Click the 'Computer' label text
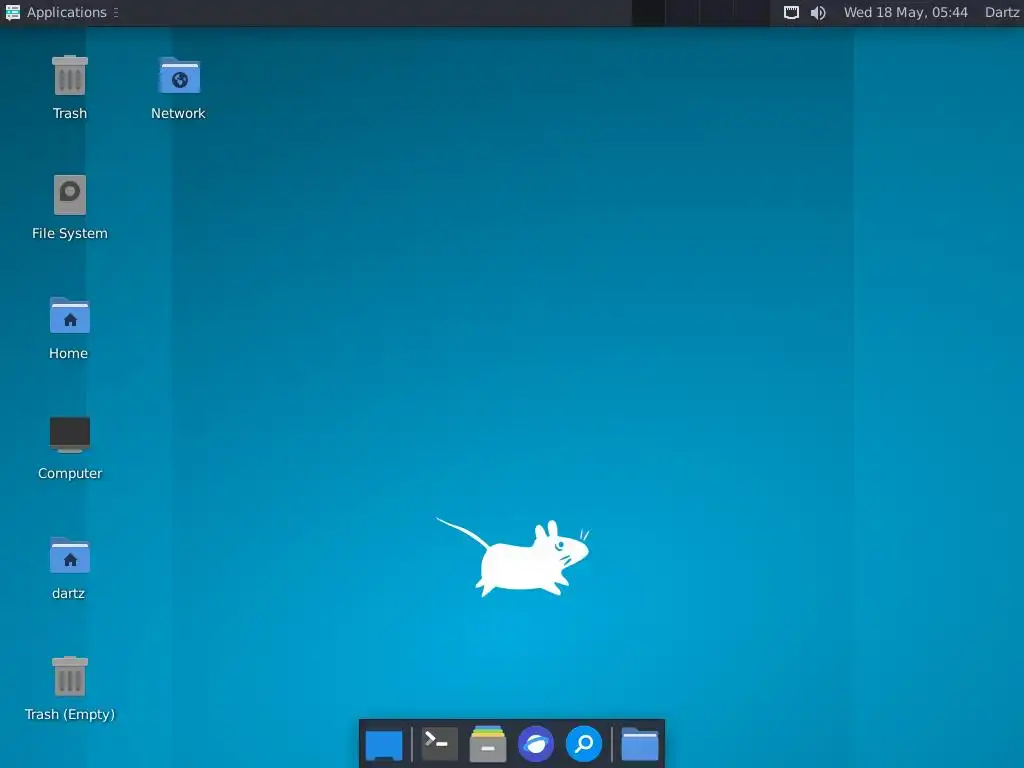The width and height of the screenshot is (1024, 768). click(x=70, y=473)
